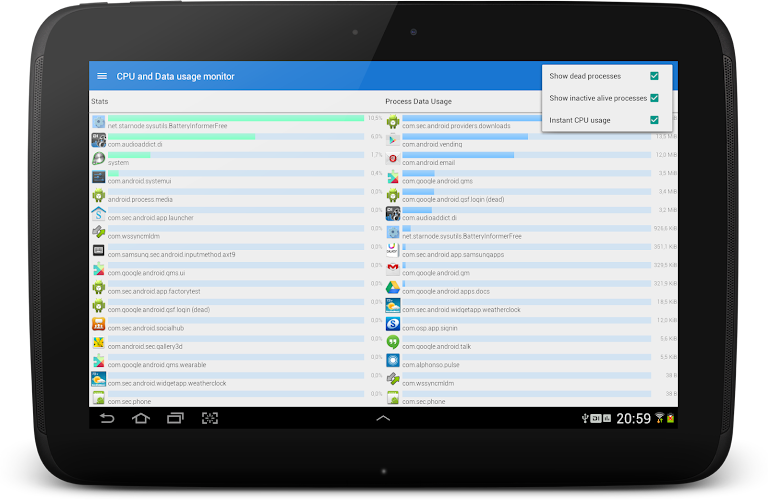Select com.google.android.gms in data usage list
Viewport: 768px width, 500px height.
tap(531, 177)
